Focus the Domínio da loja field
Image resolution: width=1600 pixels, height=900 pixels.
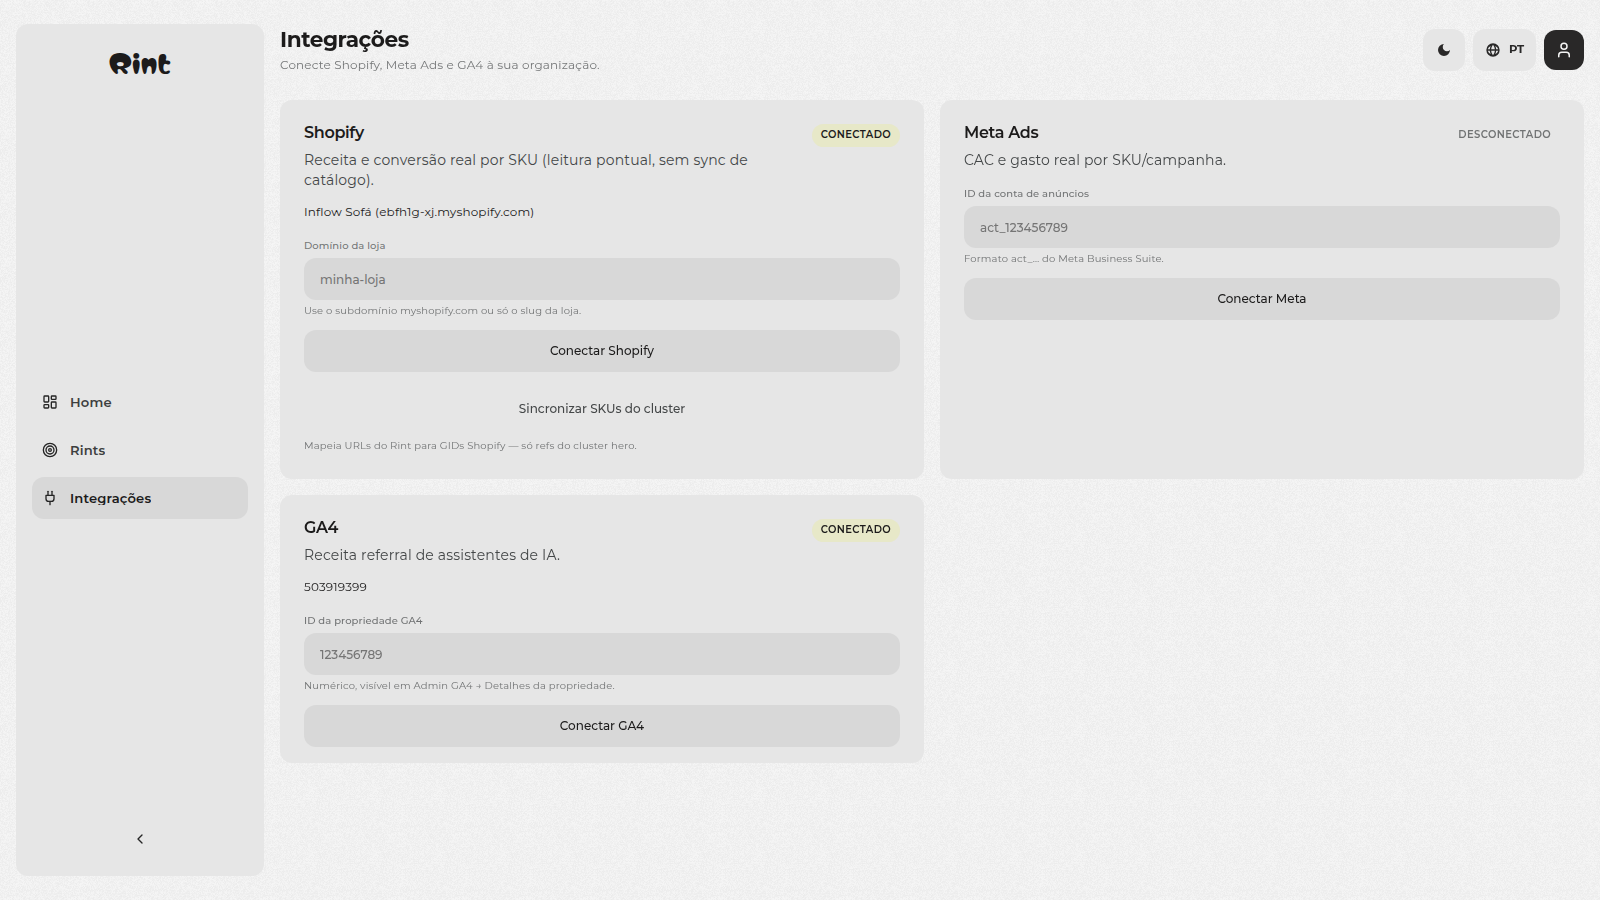602,279
